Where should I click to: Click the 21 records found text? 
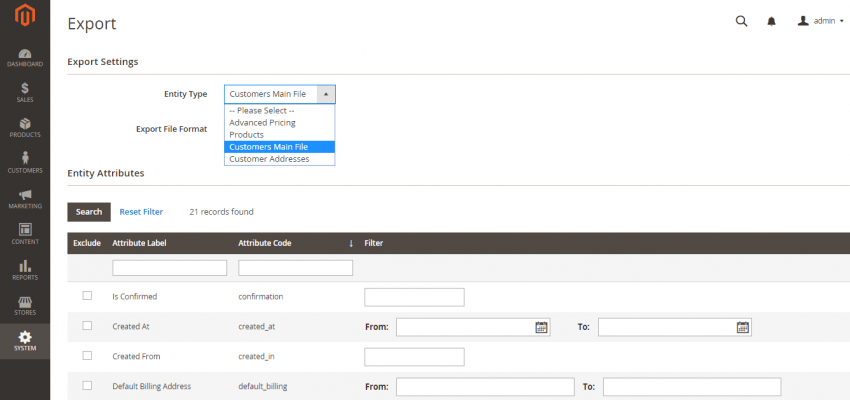221,212
